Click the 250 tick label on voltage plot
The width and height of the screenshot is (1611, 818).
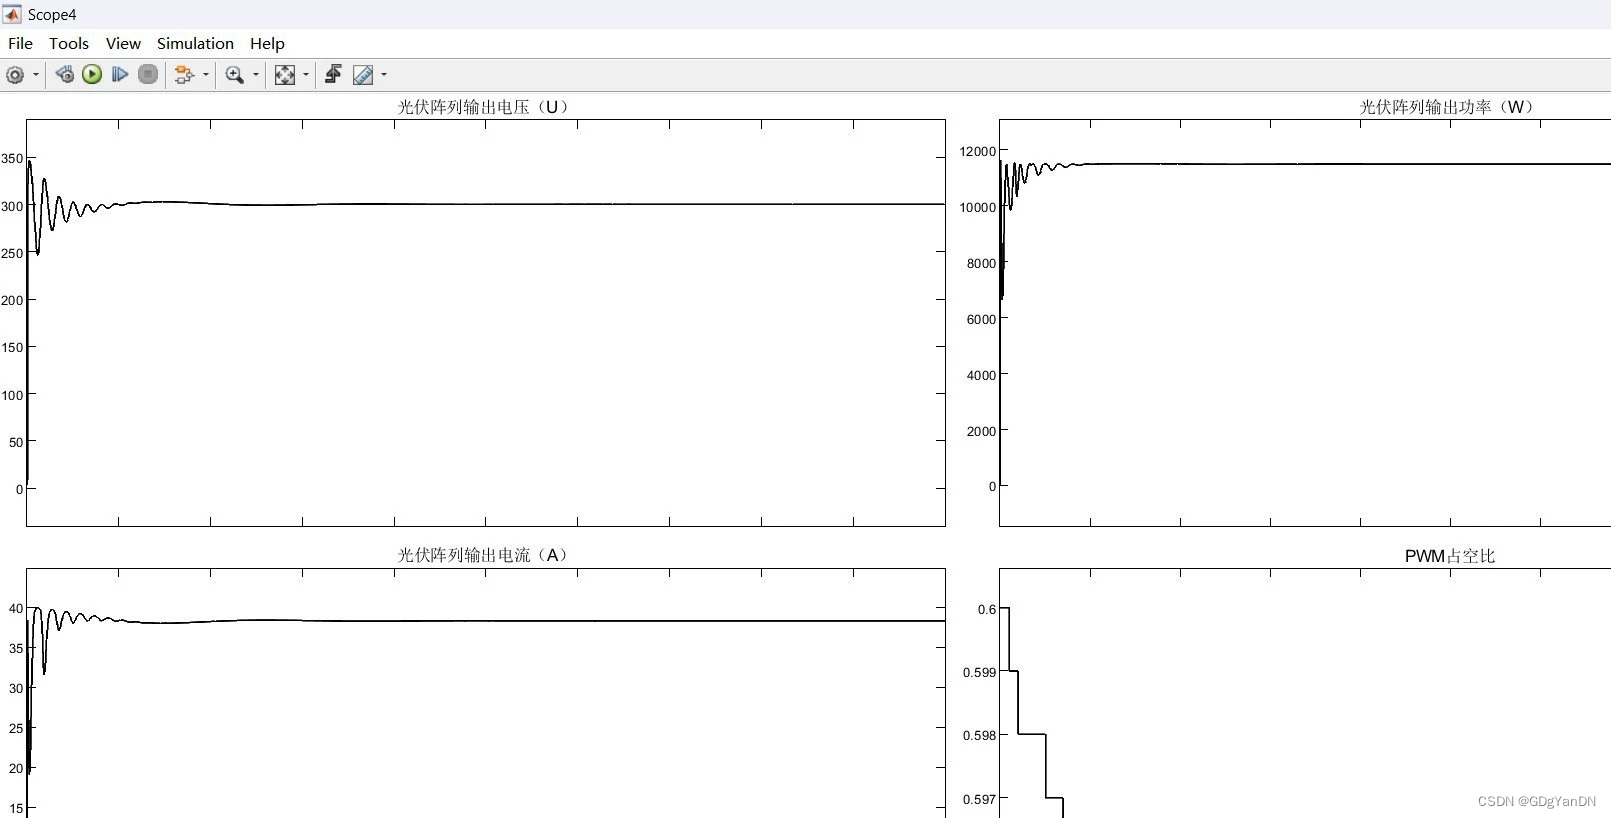12,254
